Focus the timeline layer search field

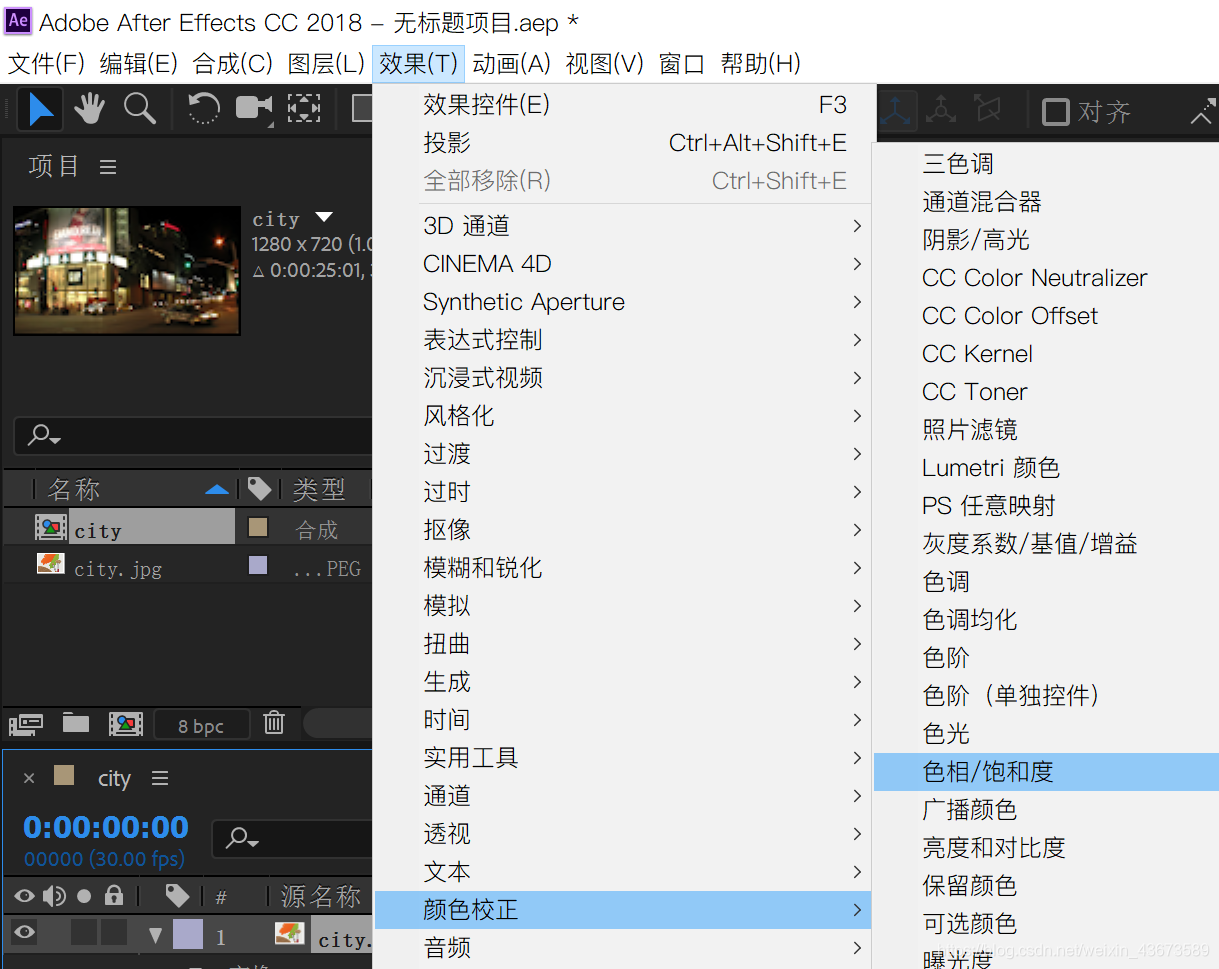pyautogui.click(x=293, y=837)
